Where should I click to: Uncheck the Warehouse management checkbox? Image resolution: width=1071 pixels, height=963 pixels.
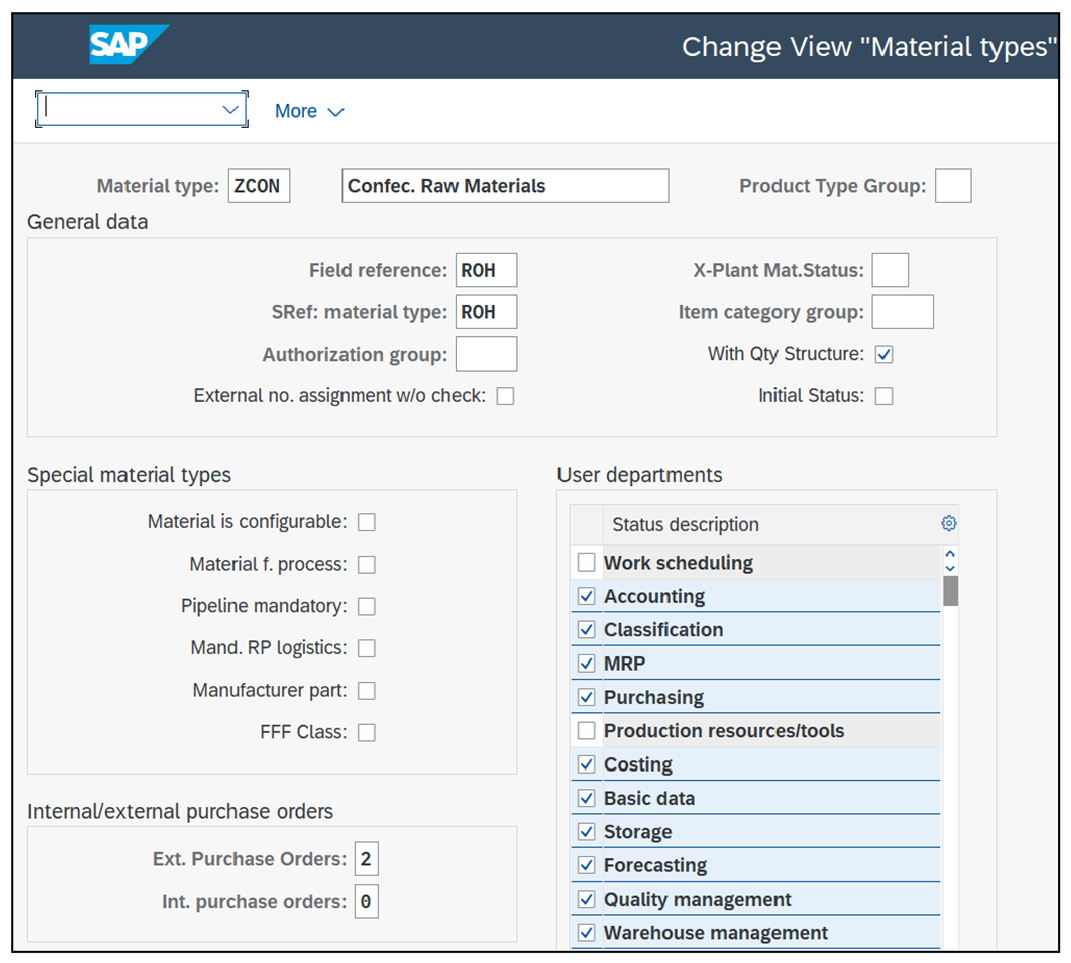(x=586, y=932)
